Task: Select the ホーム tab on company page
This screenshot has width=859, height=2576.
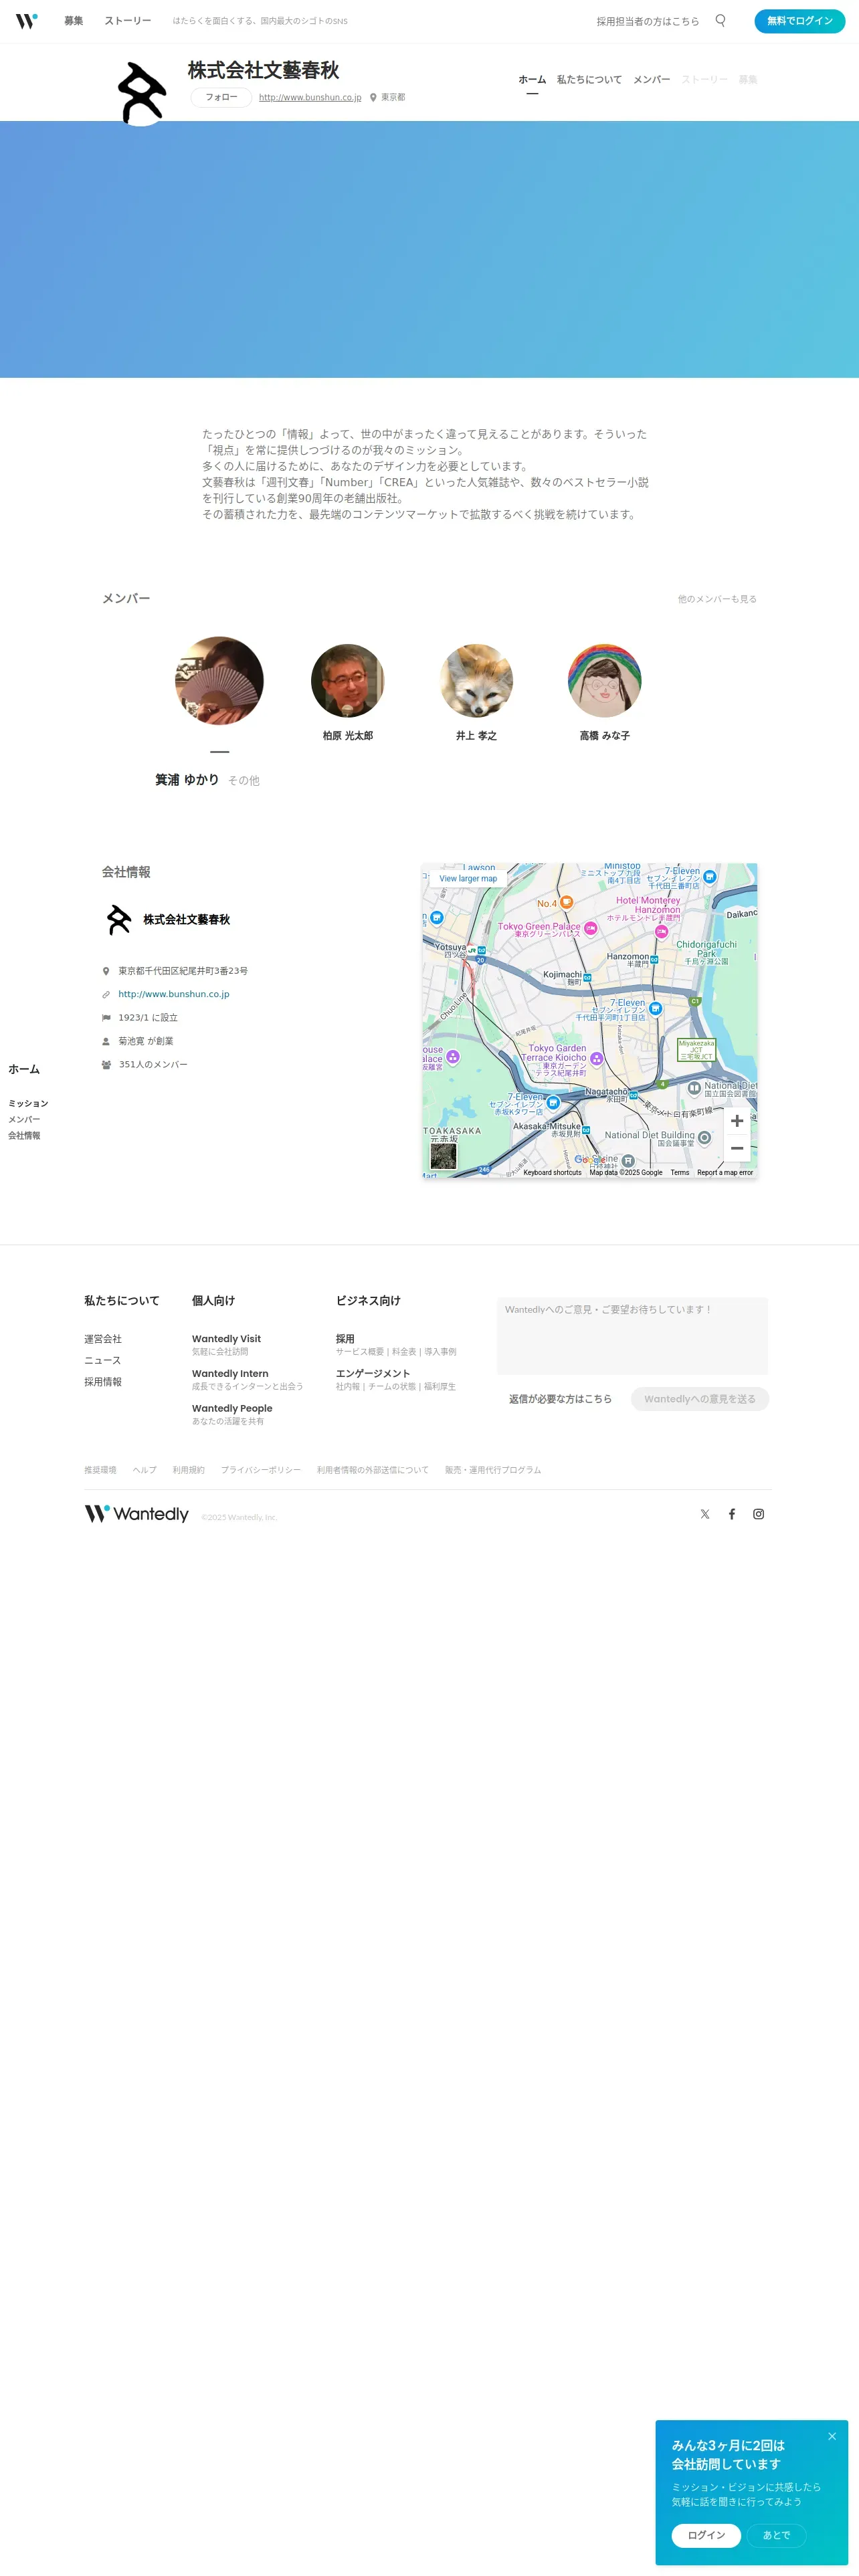Action: pos(532,80)
